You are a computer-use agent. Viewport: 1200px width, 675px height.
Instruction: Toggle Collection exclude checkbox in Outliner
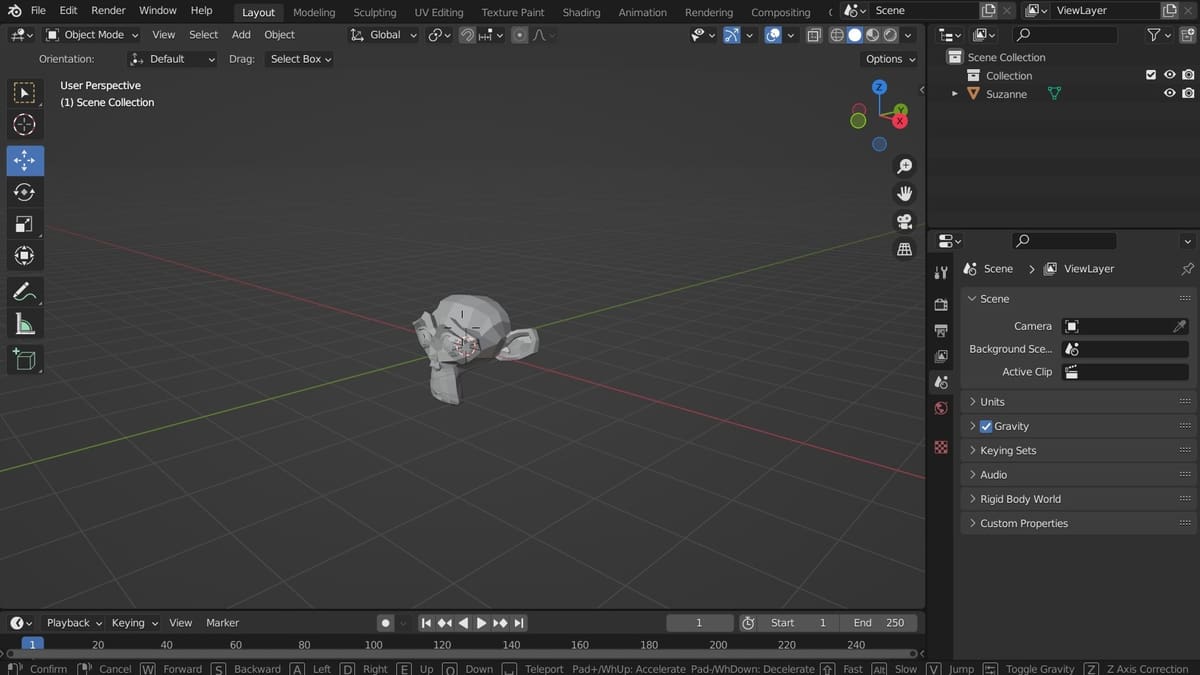pyautogui.click(x=1151, y=75)
